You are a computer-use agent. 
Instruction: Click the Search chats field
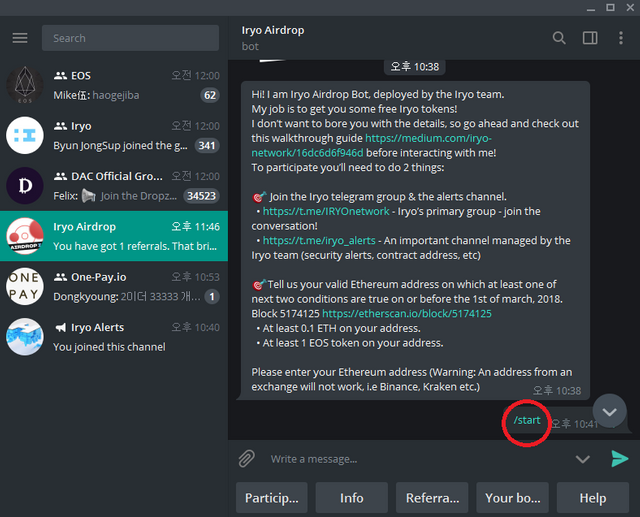click(x=130, y=38)
